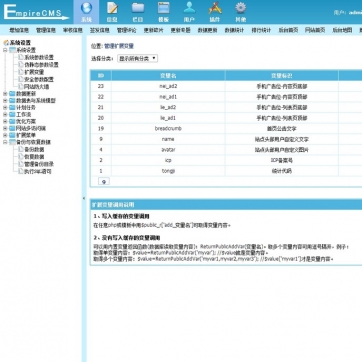Image resolution: width=362 pixels, height=362 pixels.
Task: Click 排行统计 in the shortcut bar
Action: pyautogui.click(x=261, y=30)
